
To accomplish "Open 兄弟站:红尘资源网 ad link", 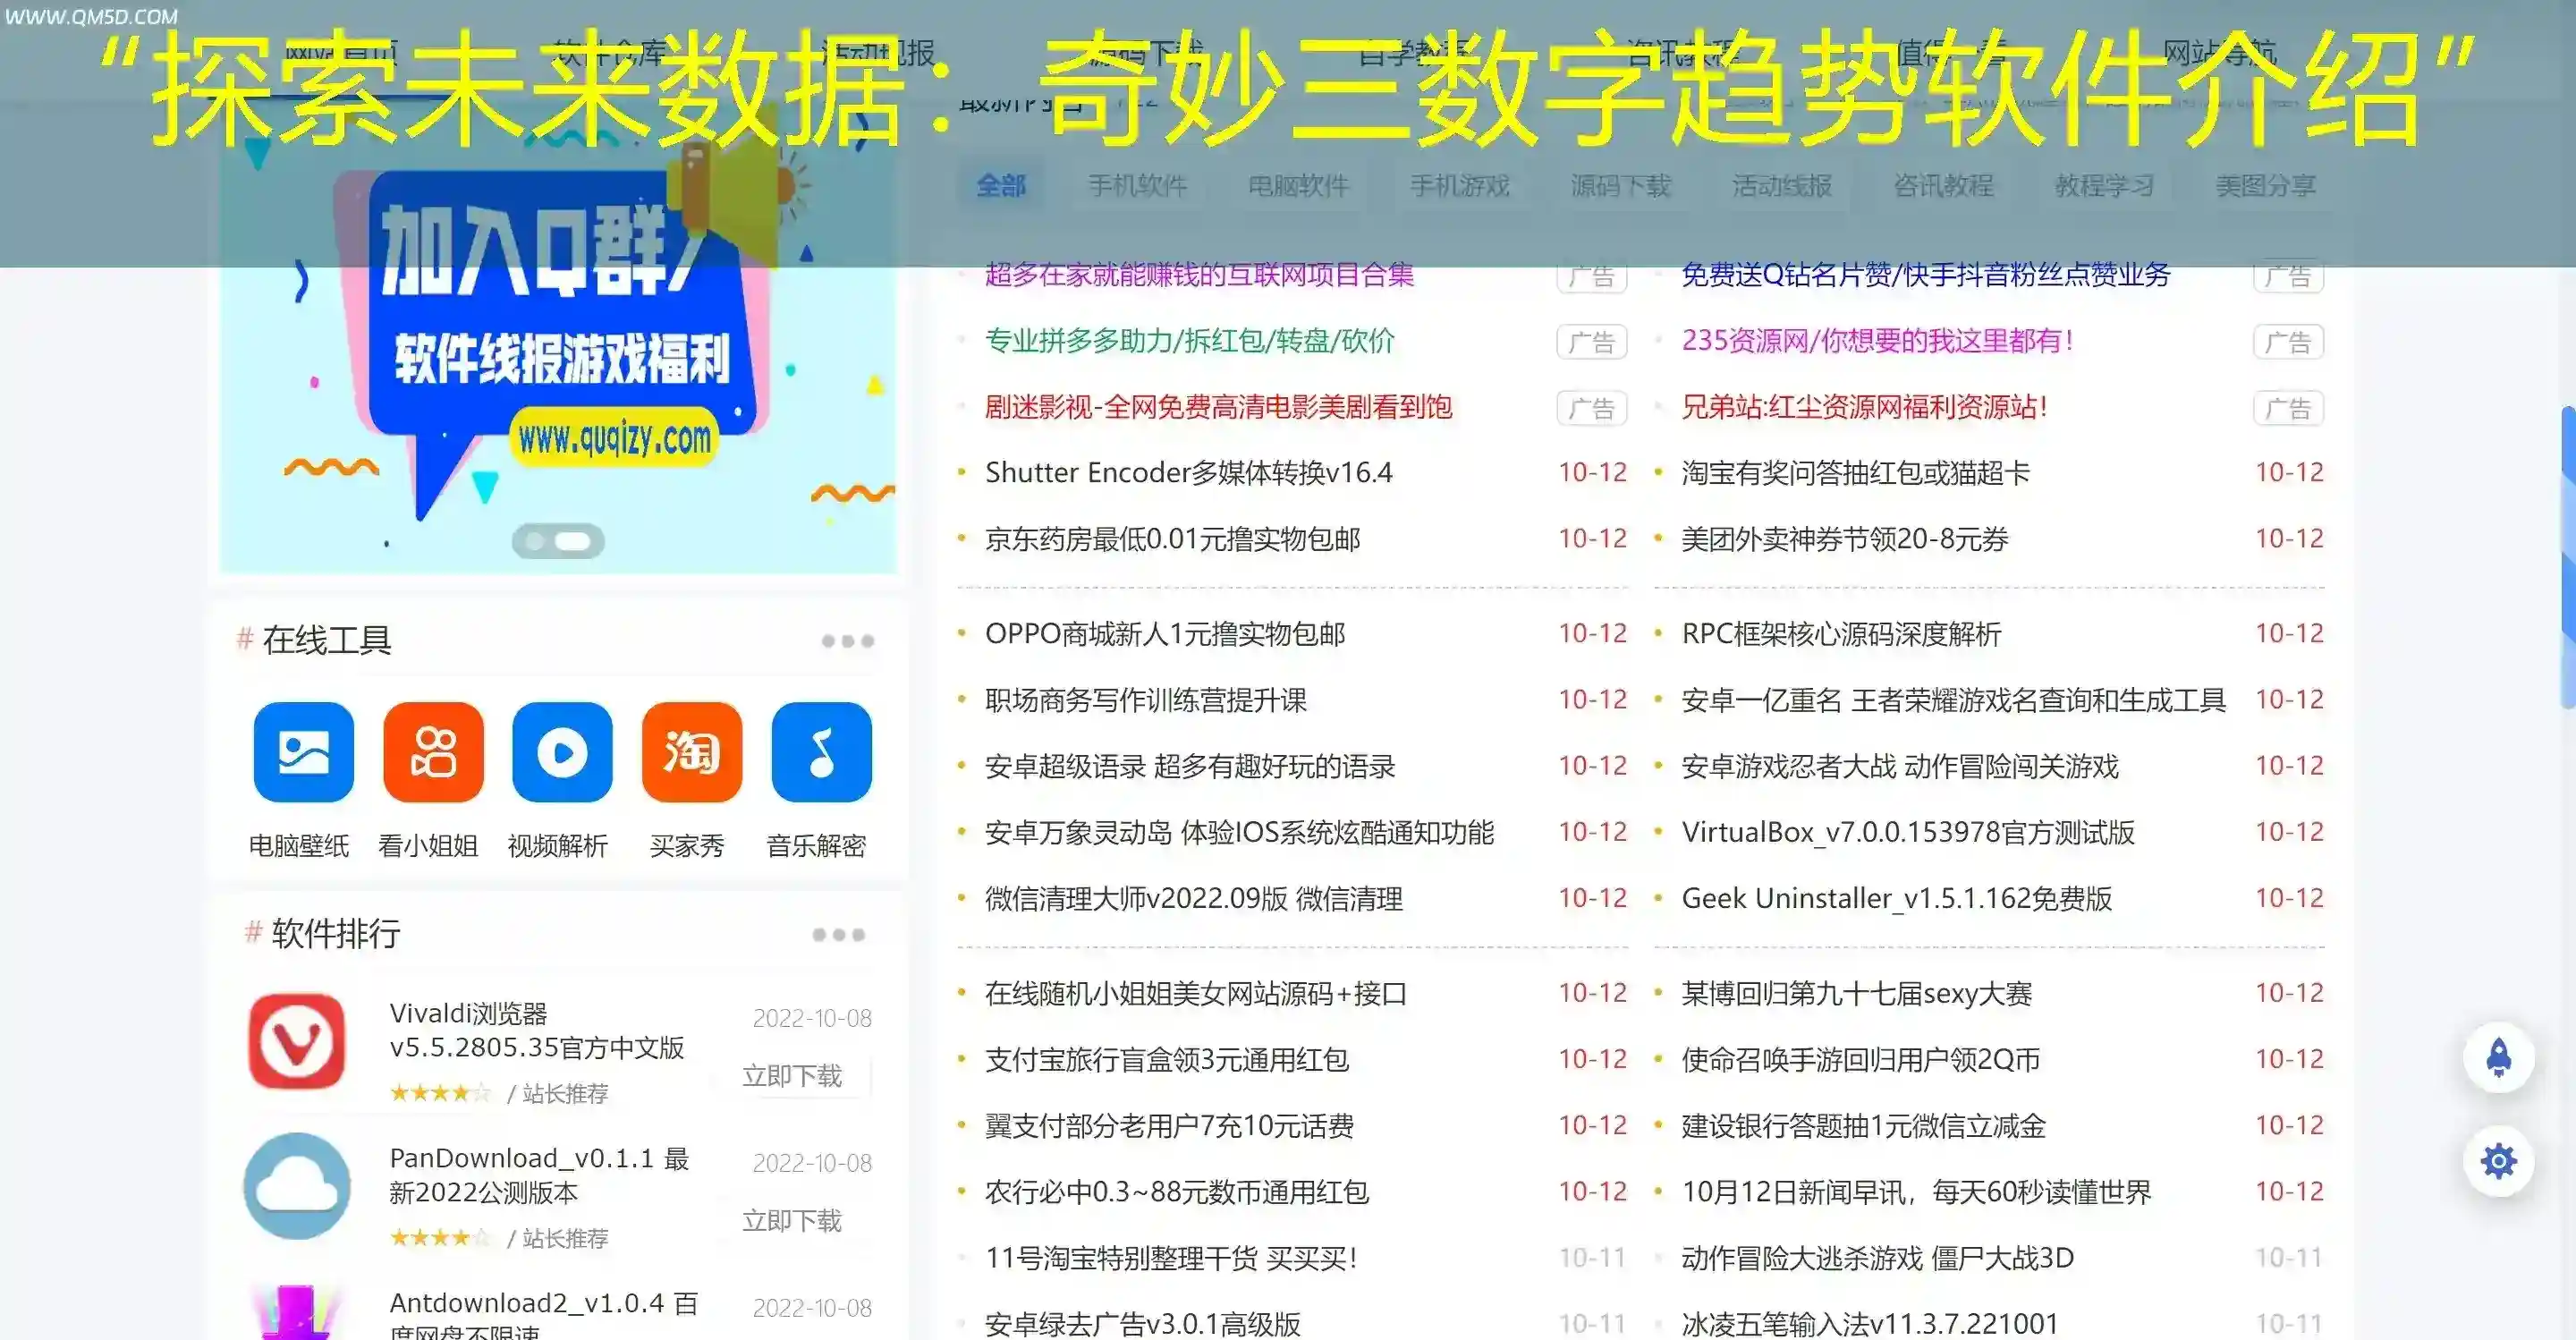I will click(1865, 407).
